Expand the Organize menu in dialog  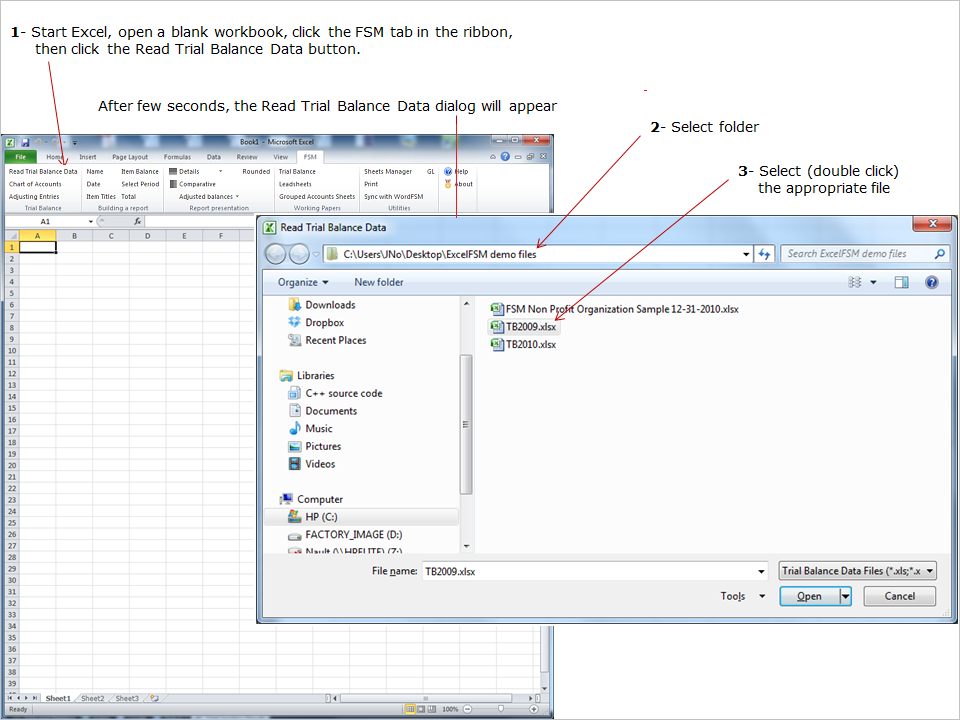click(x=303, y=282)
